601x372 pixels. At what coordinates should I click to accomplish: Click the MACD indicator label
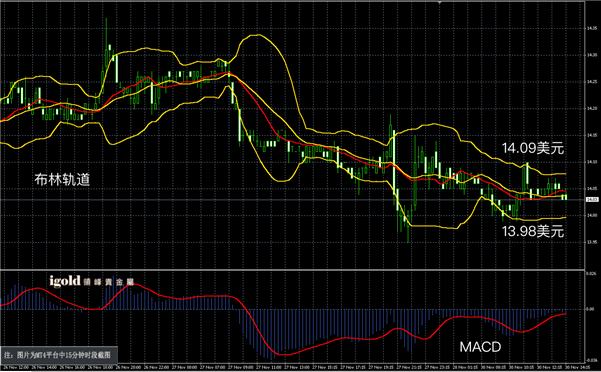[x=480, y=347]
